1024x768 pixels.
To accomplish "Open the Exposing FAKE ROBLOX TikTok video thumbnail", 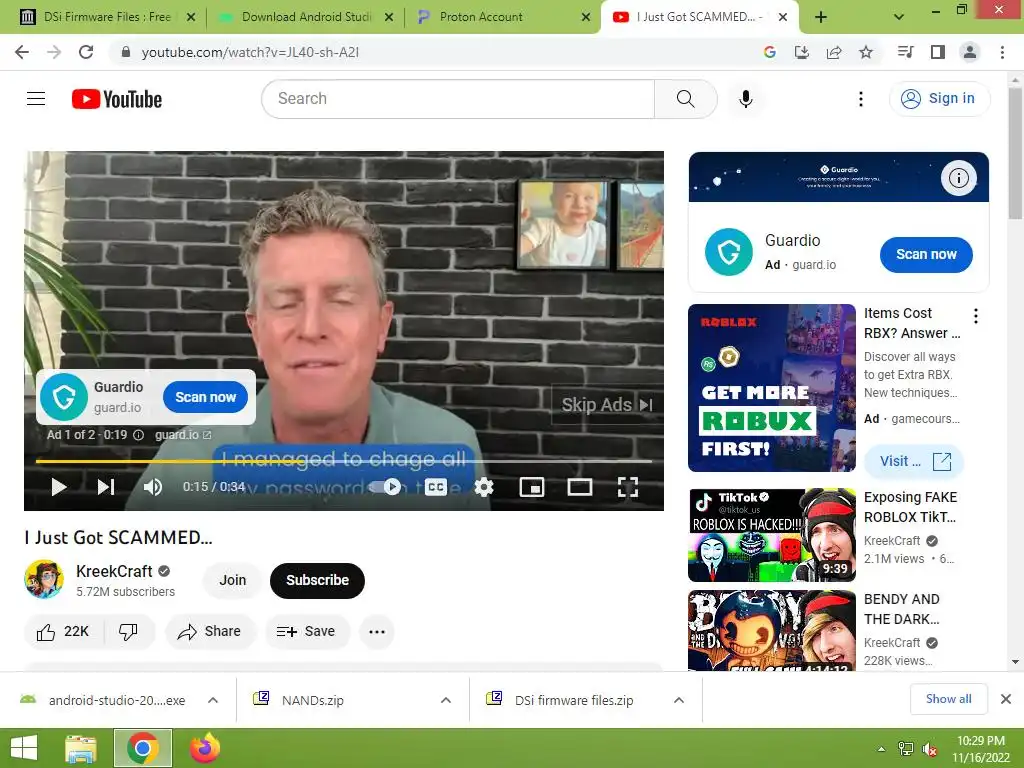I will (772, 535).
